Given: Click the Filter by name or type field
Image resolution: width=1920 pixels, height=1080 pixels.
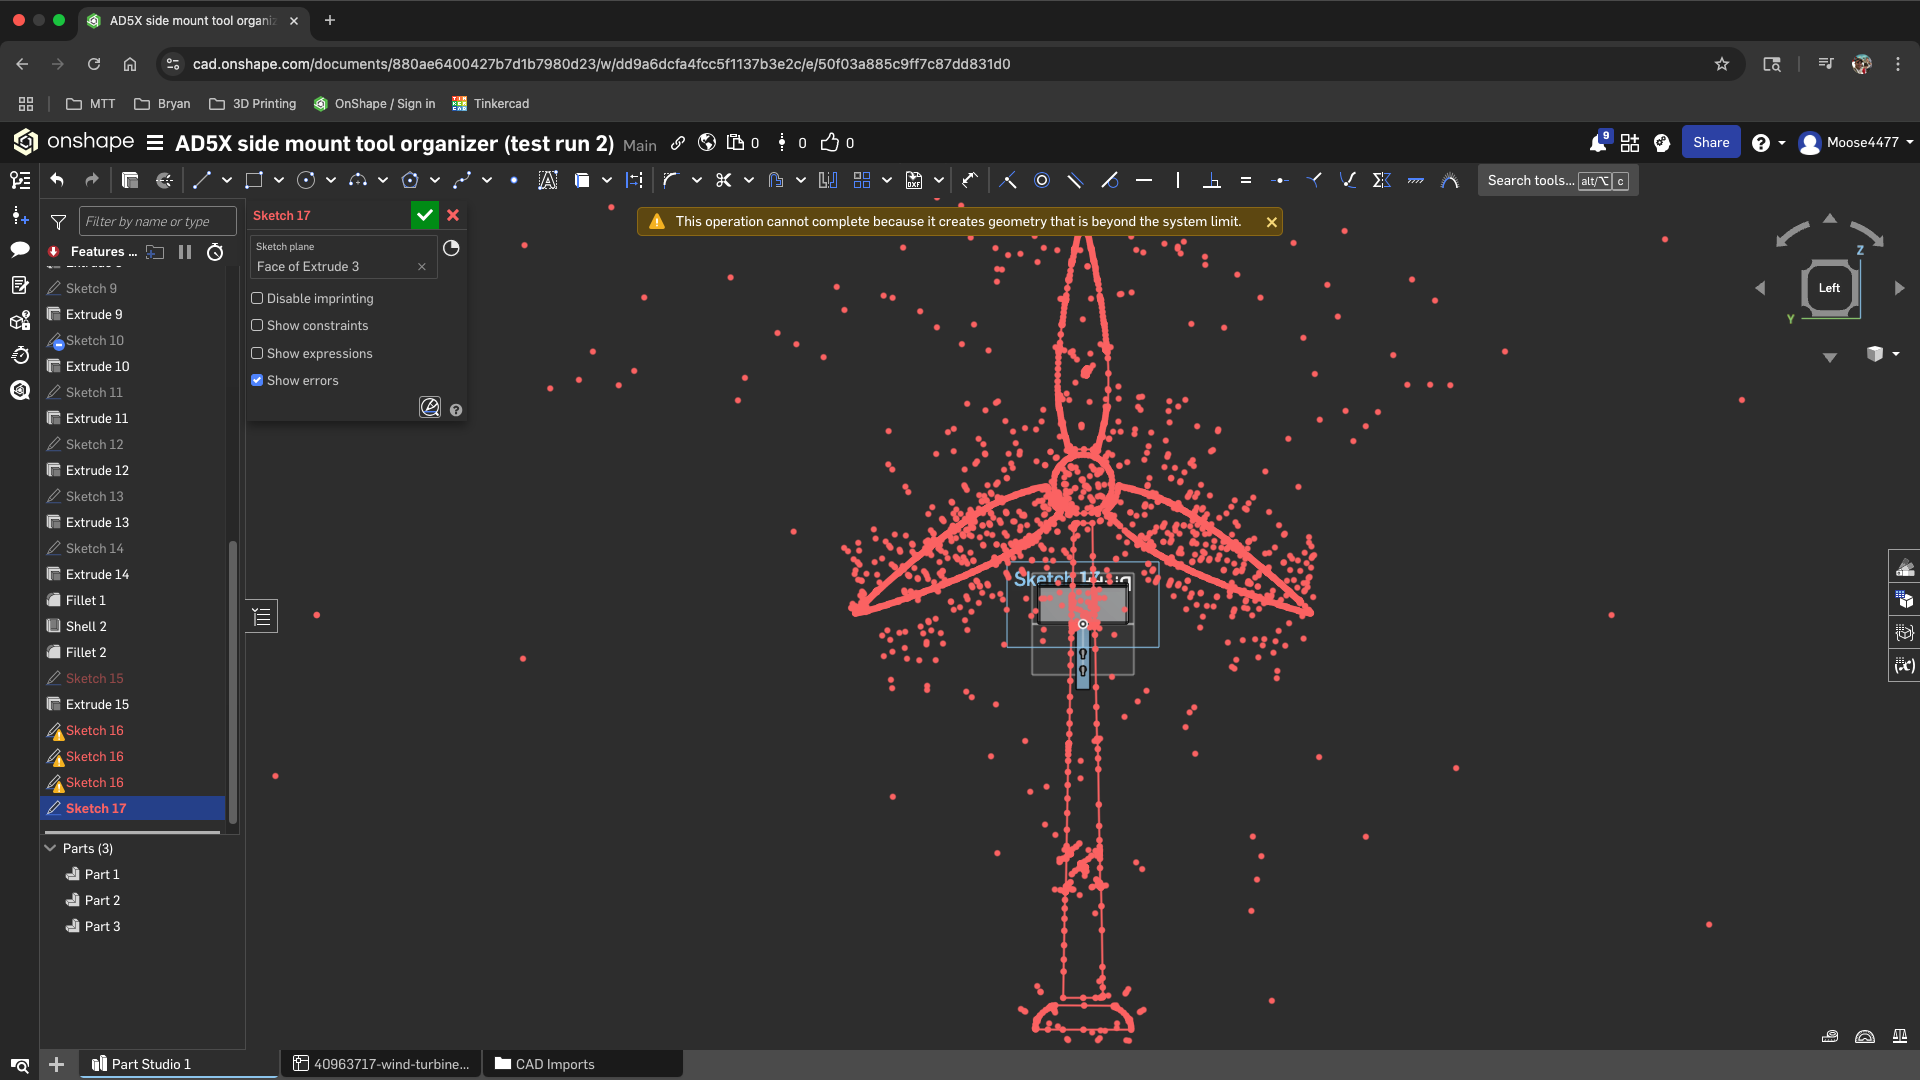Looking at the screenshot, I should coord(158,221).
